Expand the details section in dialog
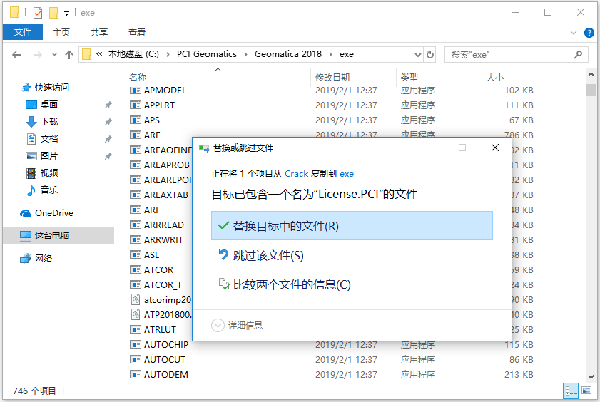This screenshot has width=600, height=402. point(237,326)
